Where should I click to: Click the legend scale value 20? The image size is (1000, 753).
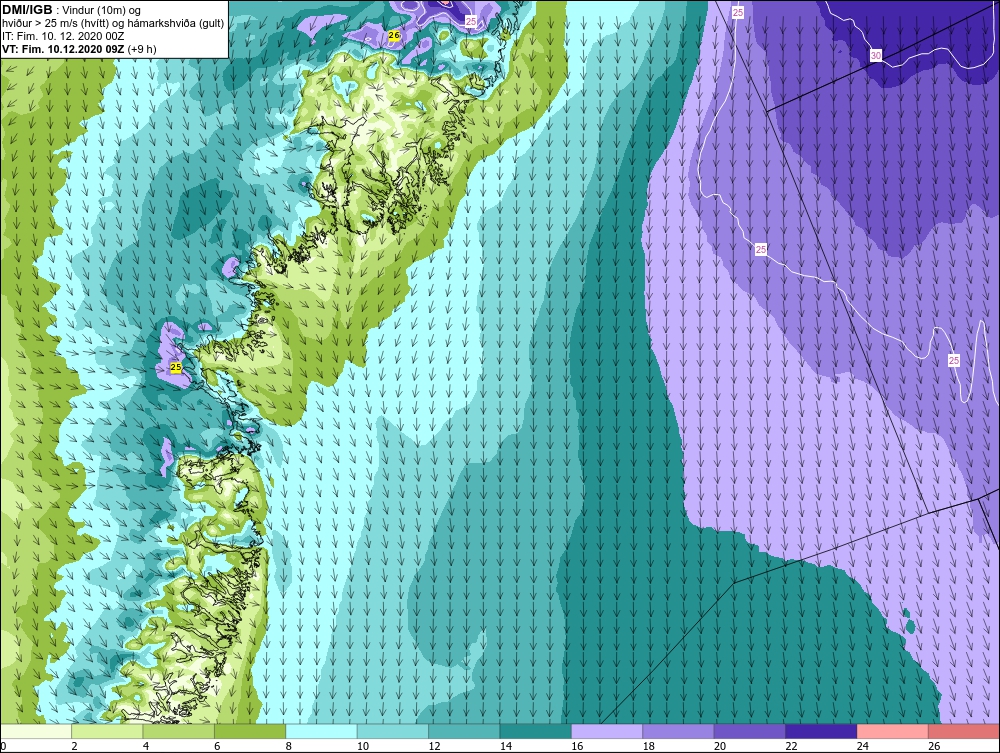click(x=720, y=746)
